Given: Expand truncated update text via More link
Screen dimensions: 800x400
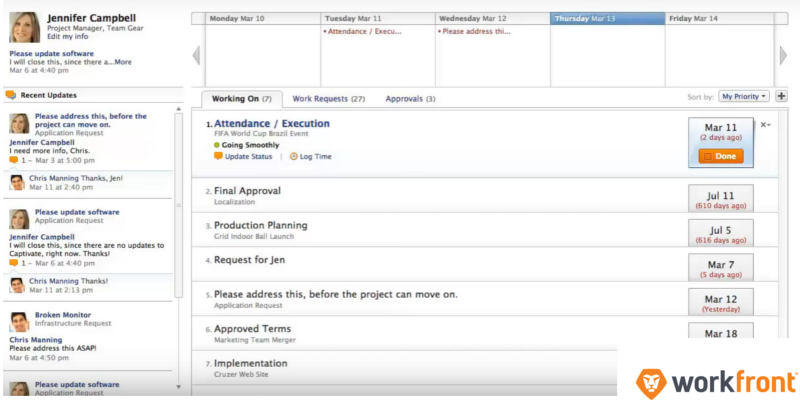Looking at the screenshot, I should (x=122, y=62).
